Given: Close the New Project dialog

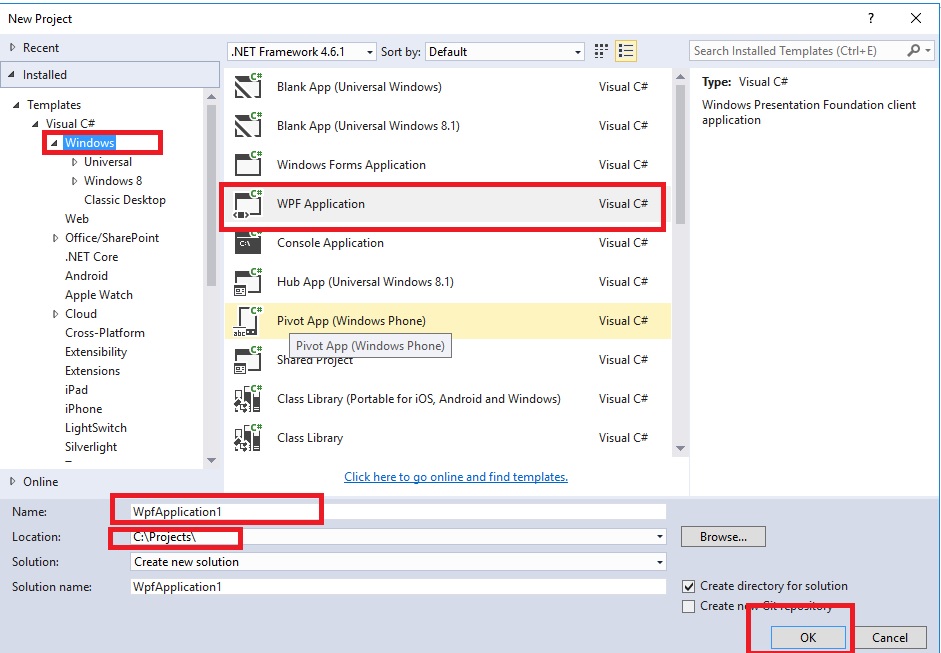Looking at the screenshot, I should coord(916,19).
